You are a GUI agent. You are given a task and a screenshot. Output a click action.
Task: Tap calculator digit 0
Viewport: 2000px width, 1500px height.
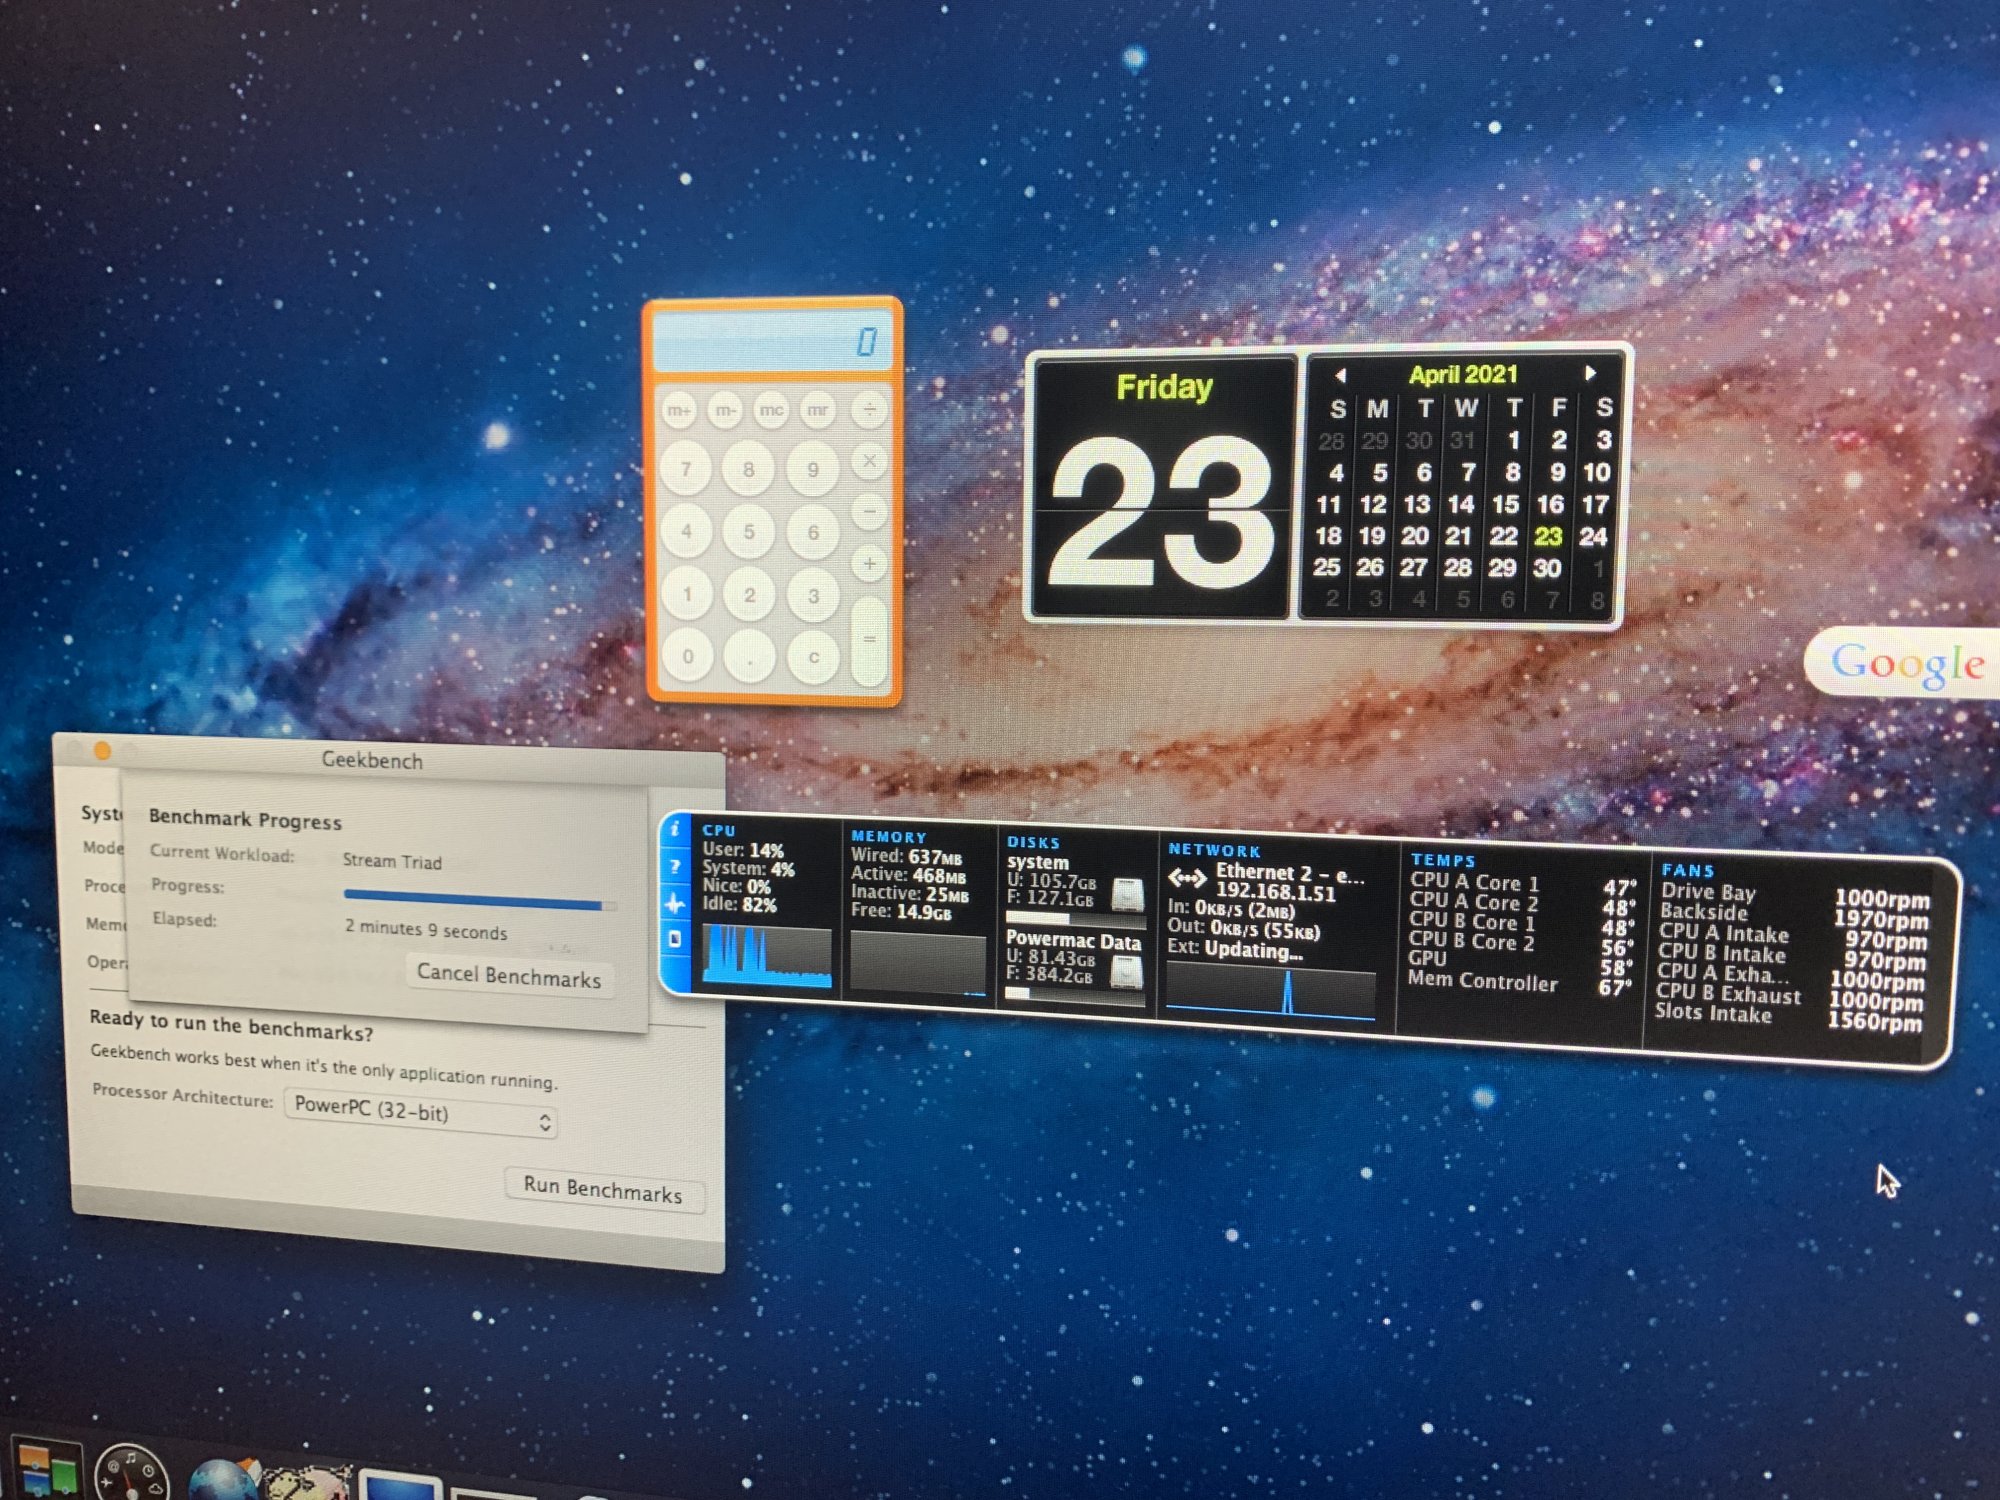[x=688, y=657]
